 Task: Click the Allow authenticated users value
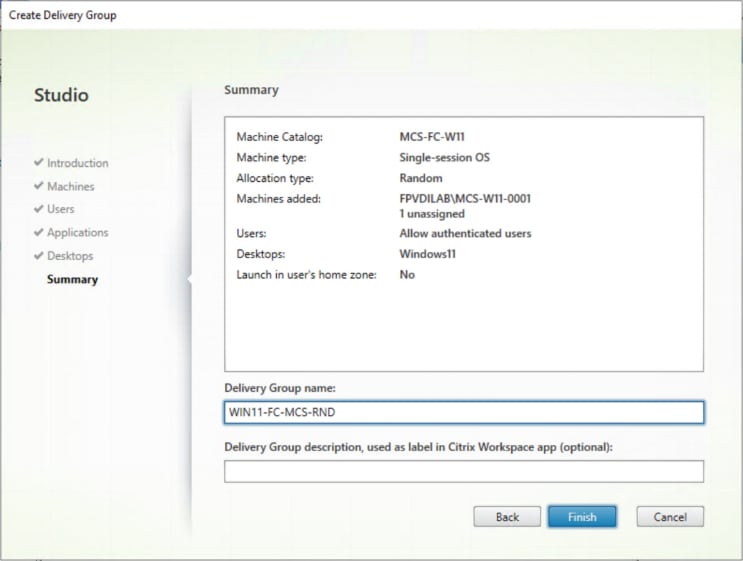[465, 234]
